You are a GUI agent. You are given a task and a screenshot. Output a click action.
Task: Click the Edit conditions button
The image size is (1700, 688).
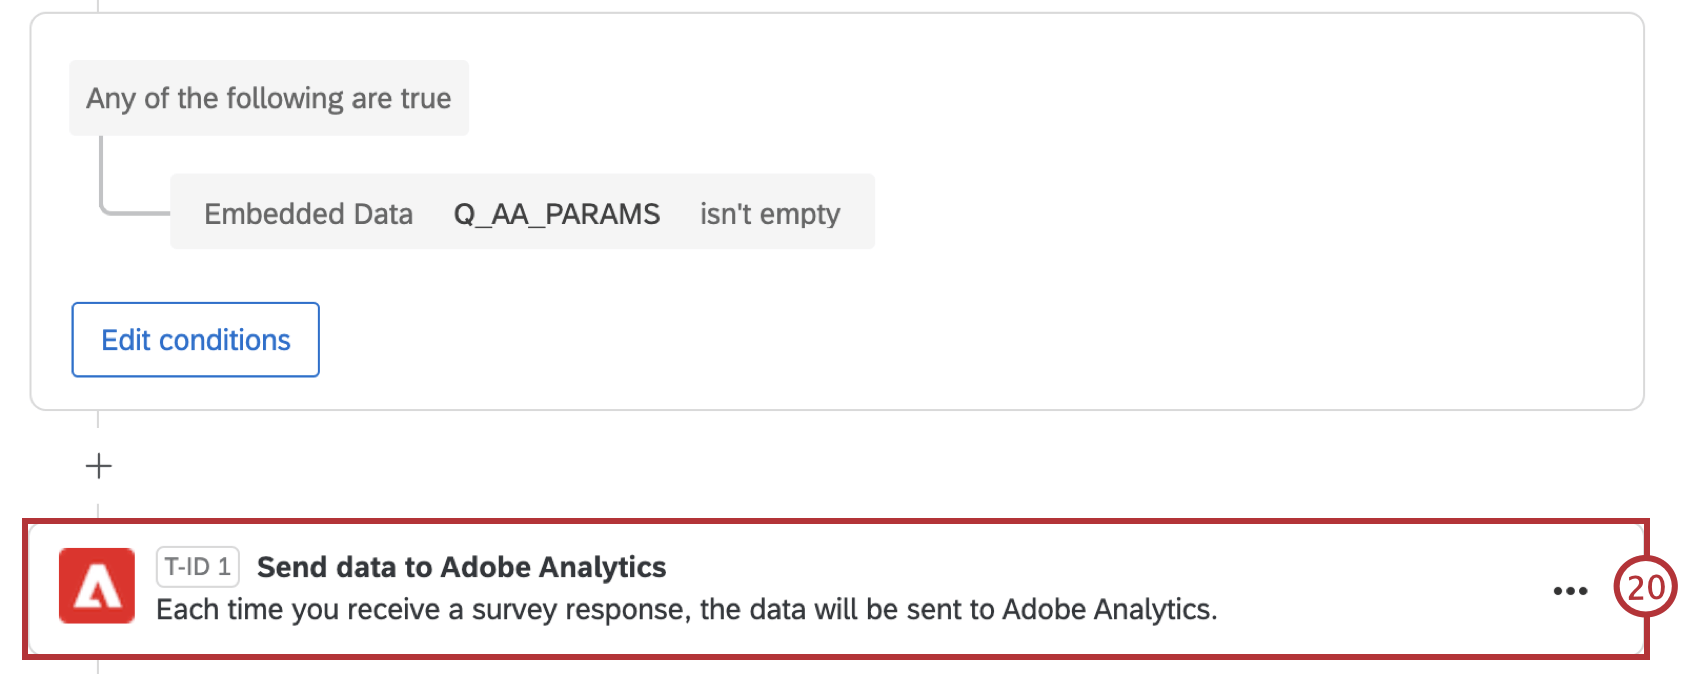point(195,340)
